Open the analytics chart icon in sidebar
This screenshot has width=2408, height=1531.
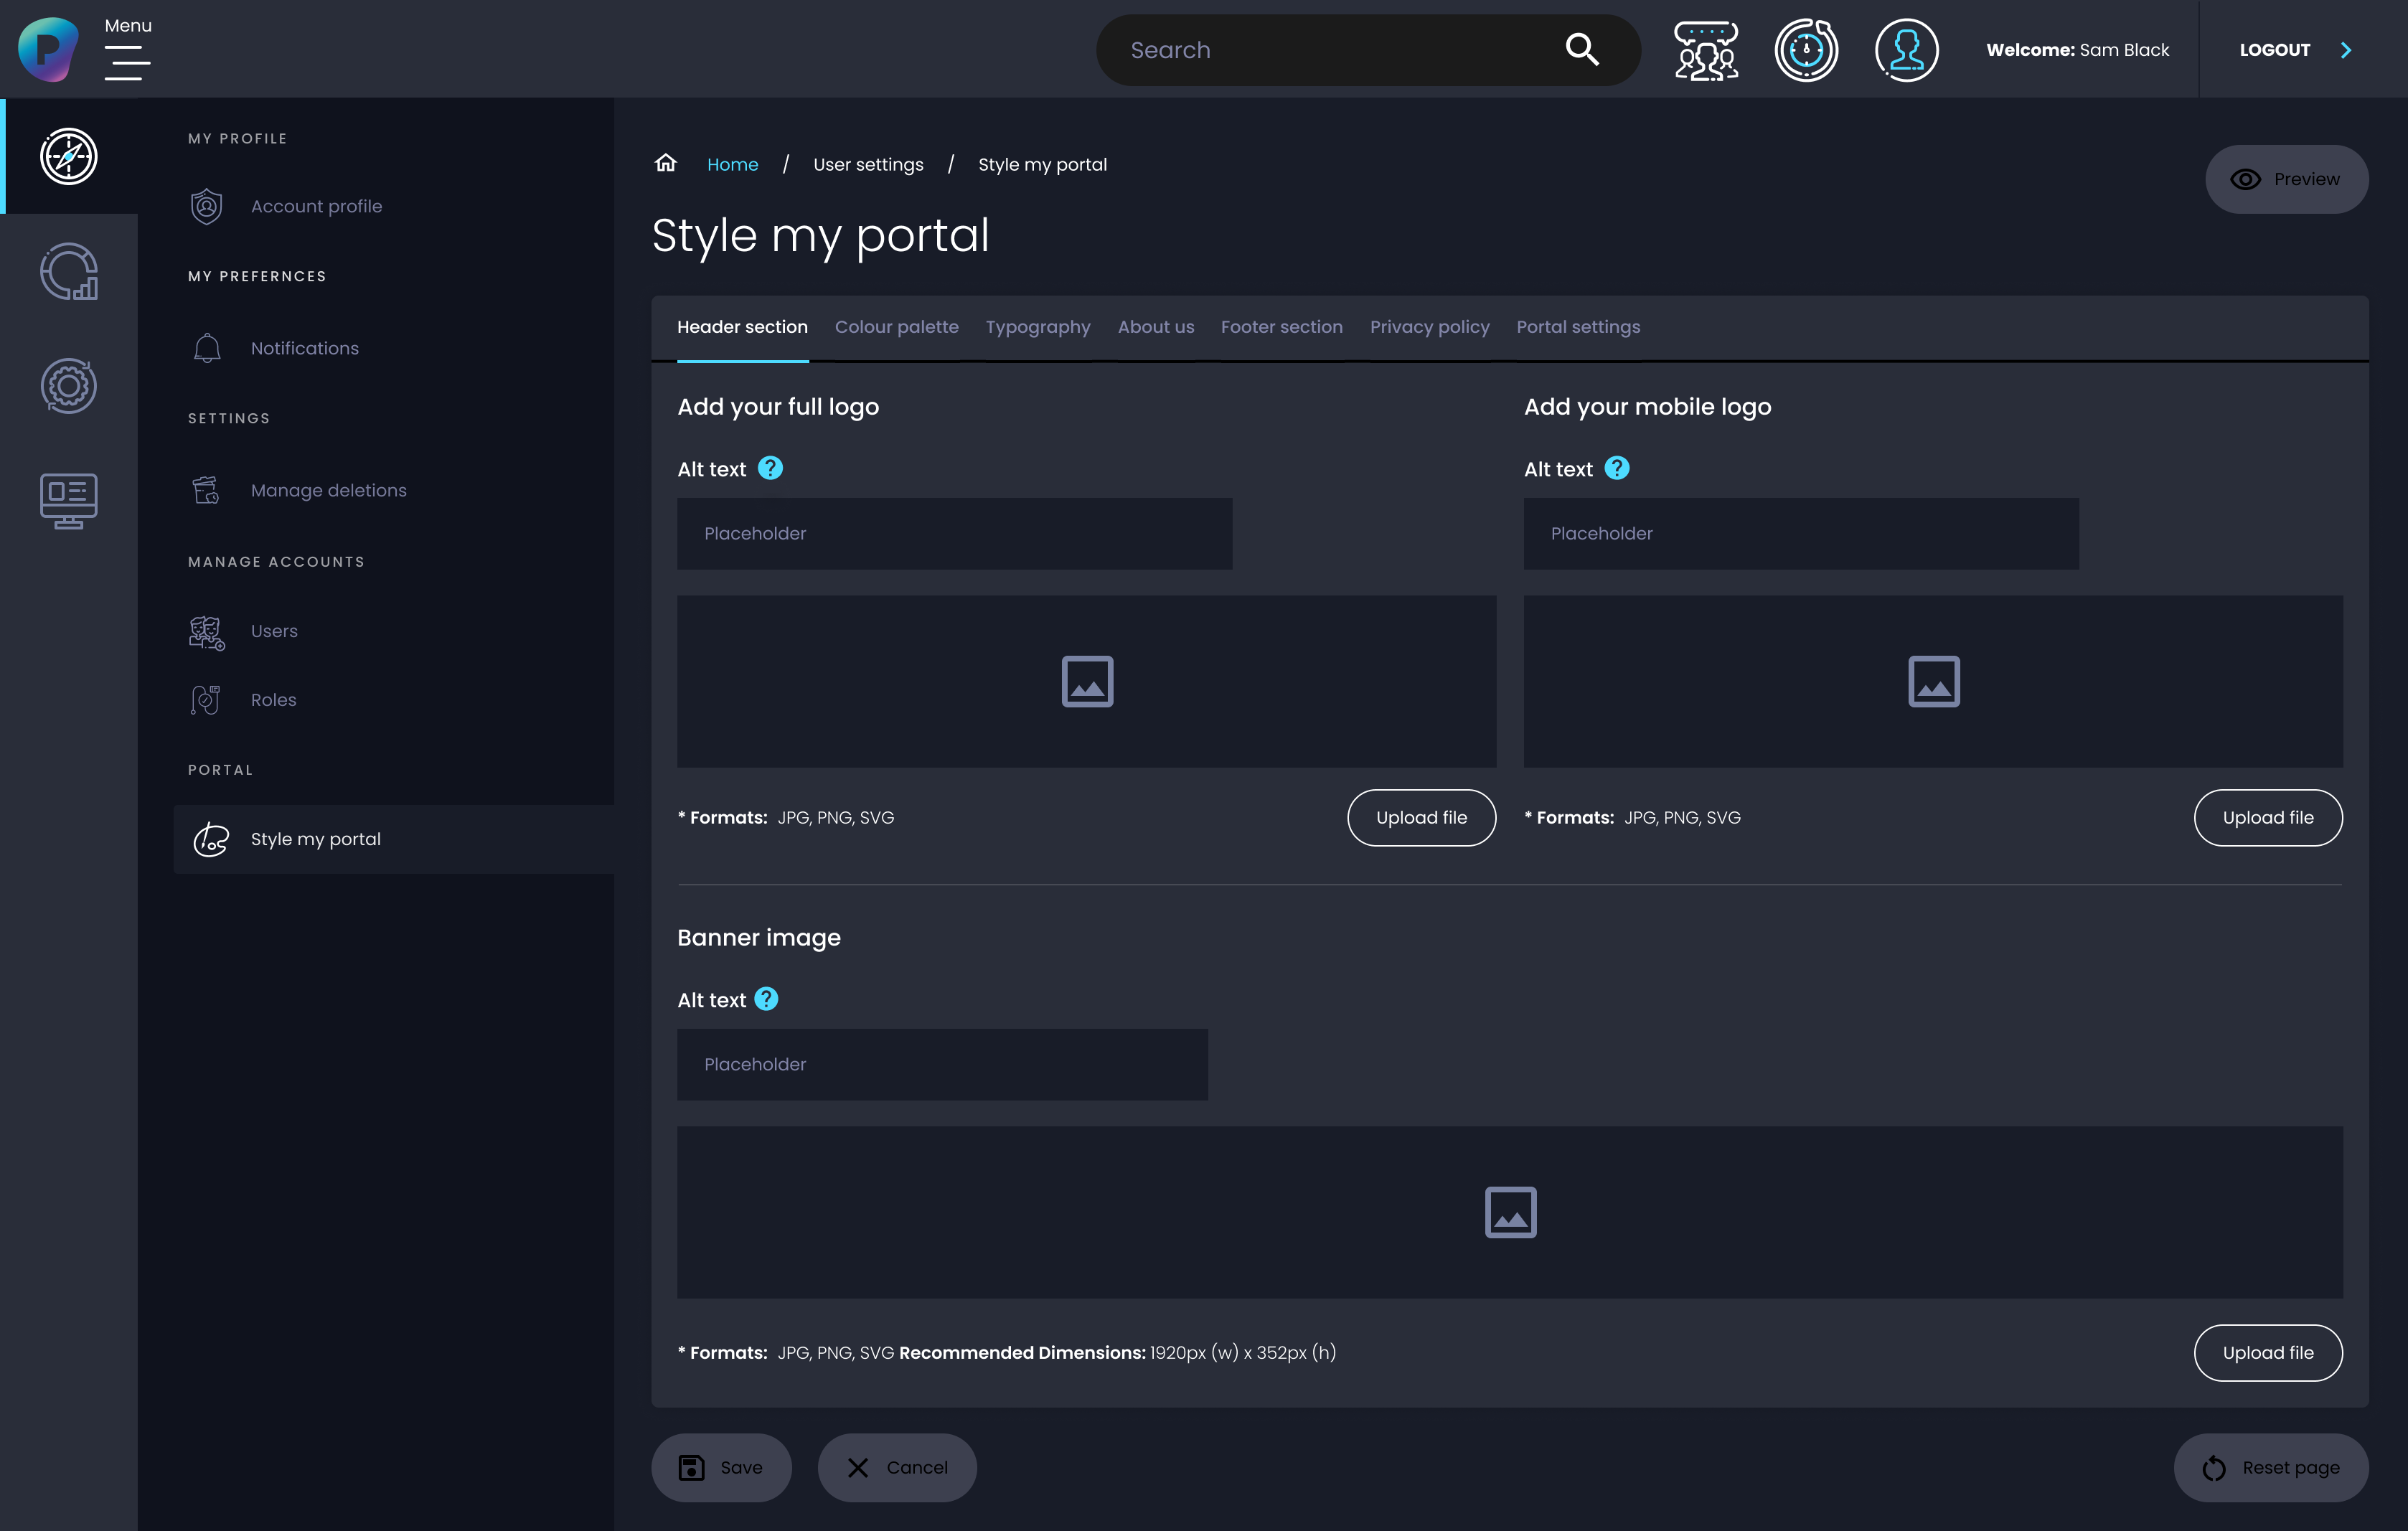pyautogui.click(x=68, y=271)
